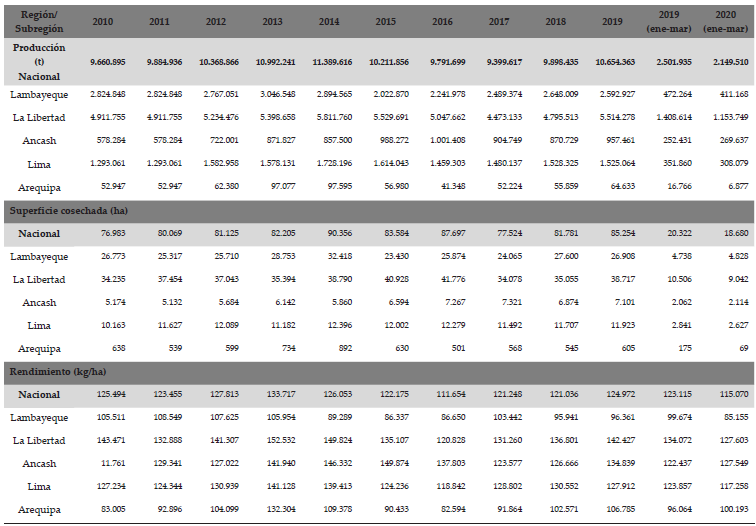Click the 2015 column header

tap(385, 21)
